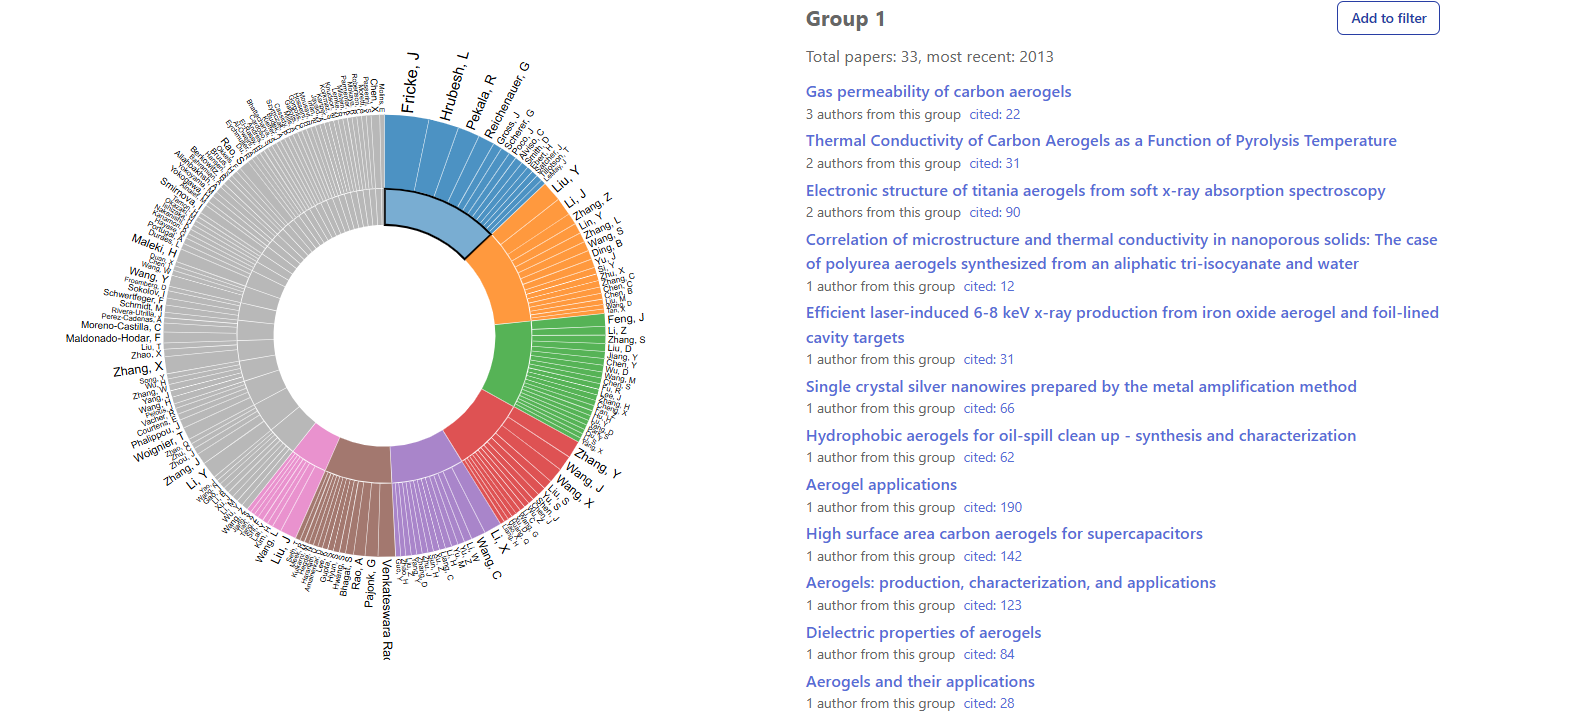Viewport: 1581px width, 717px height.
Task: Open Hydrophobic aerogels for oil-spill clean up paper
Action: pos(1081,436)
